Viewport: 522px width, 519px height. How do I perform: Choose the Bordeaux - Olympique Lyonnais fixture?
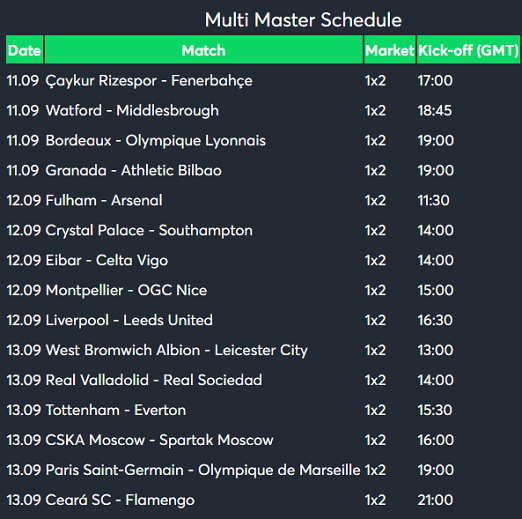click(x=156, y=141)
